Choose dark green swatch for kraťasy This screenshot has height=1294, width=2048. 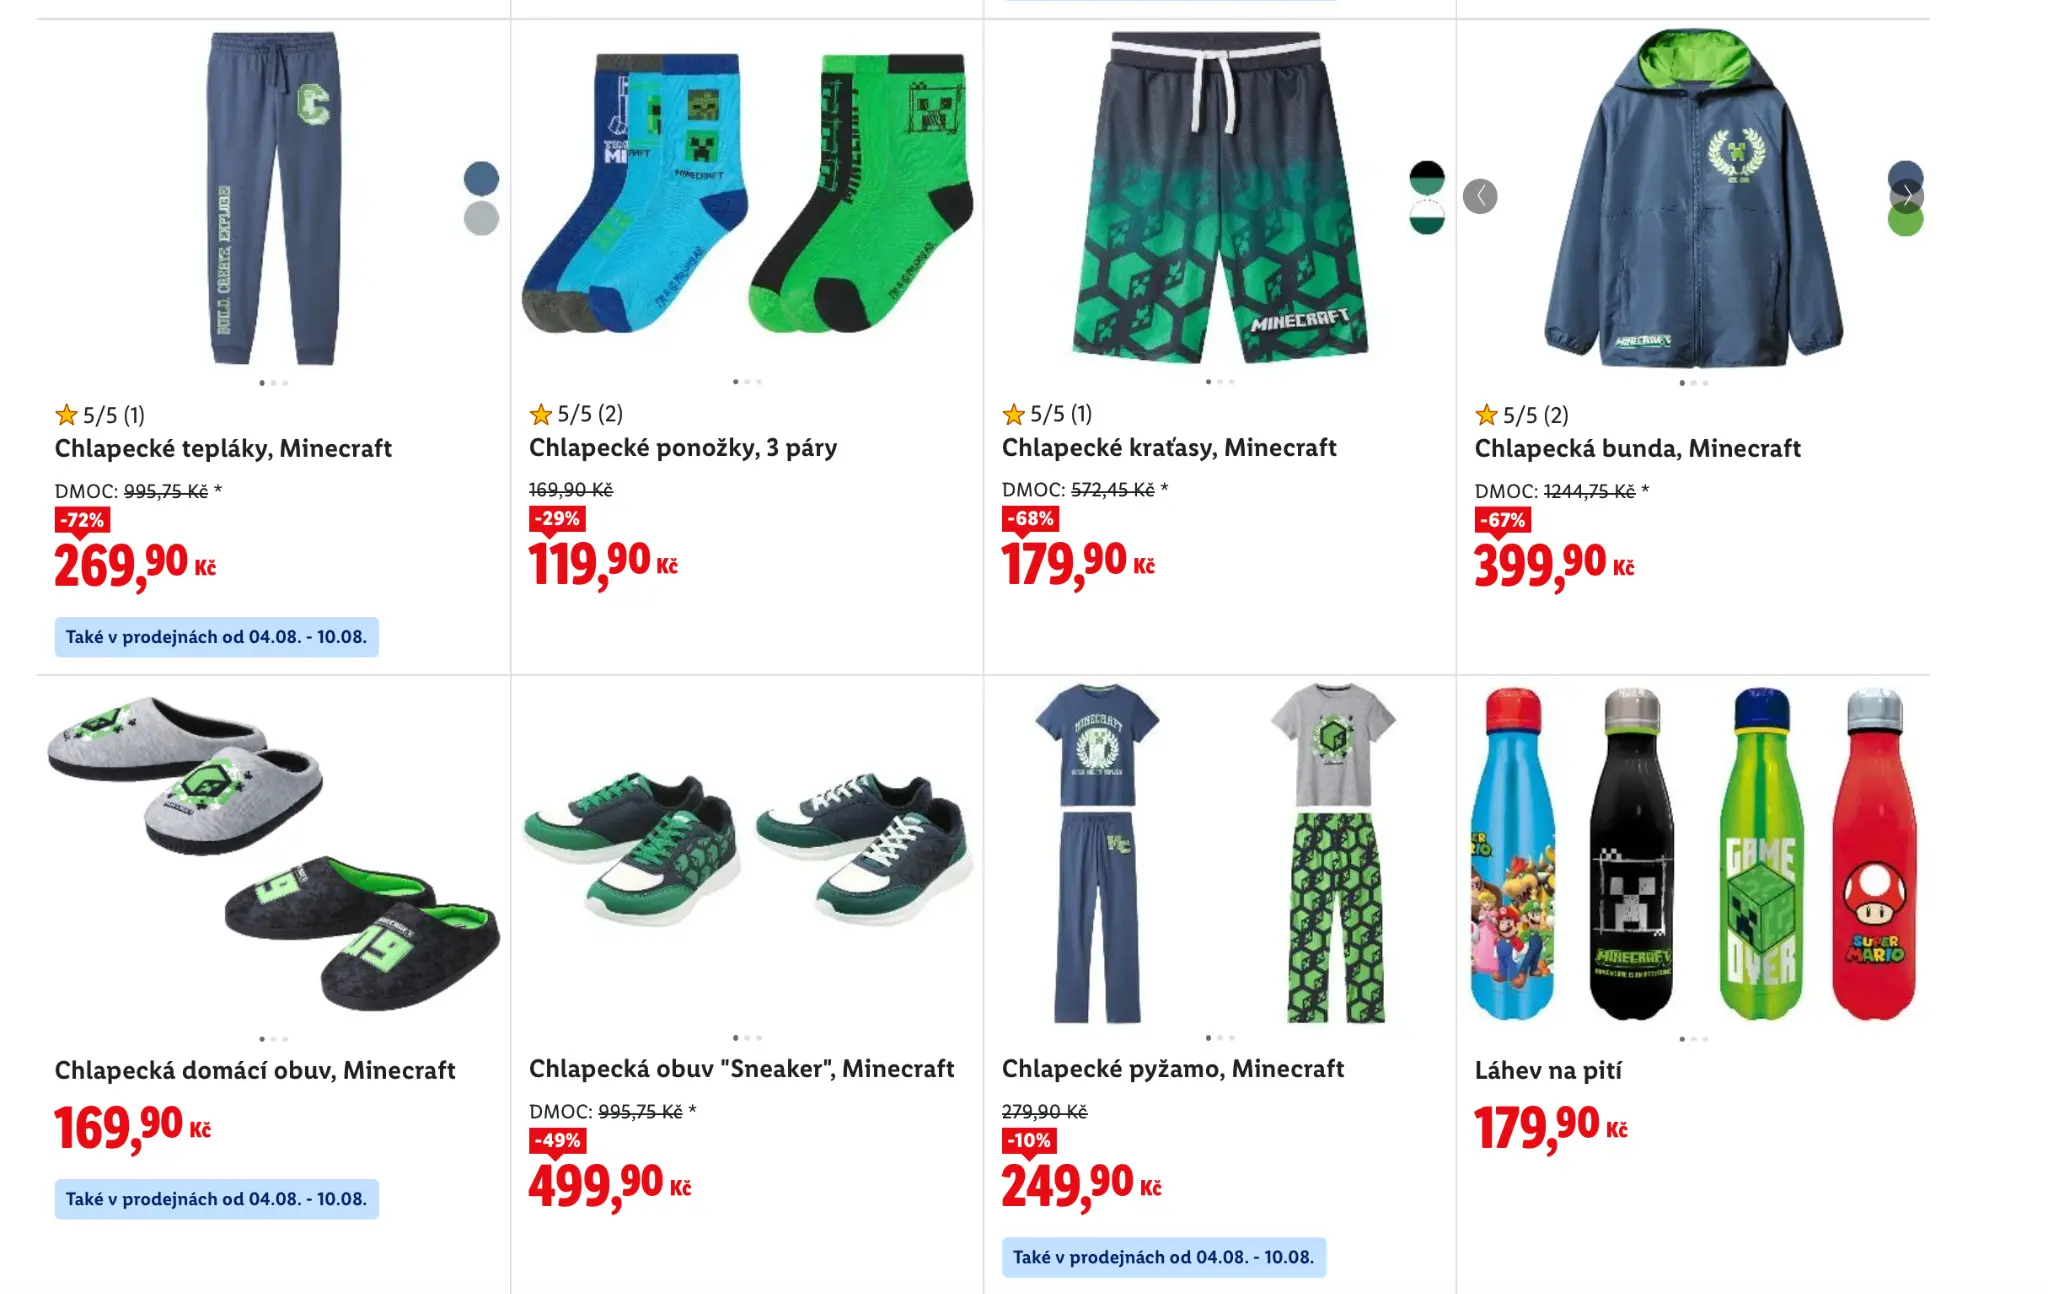pos(1427,178)
